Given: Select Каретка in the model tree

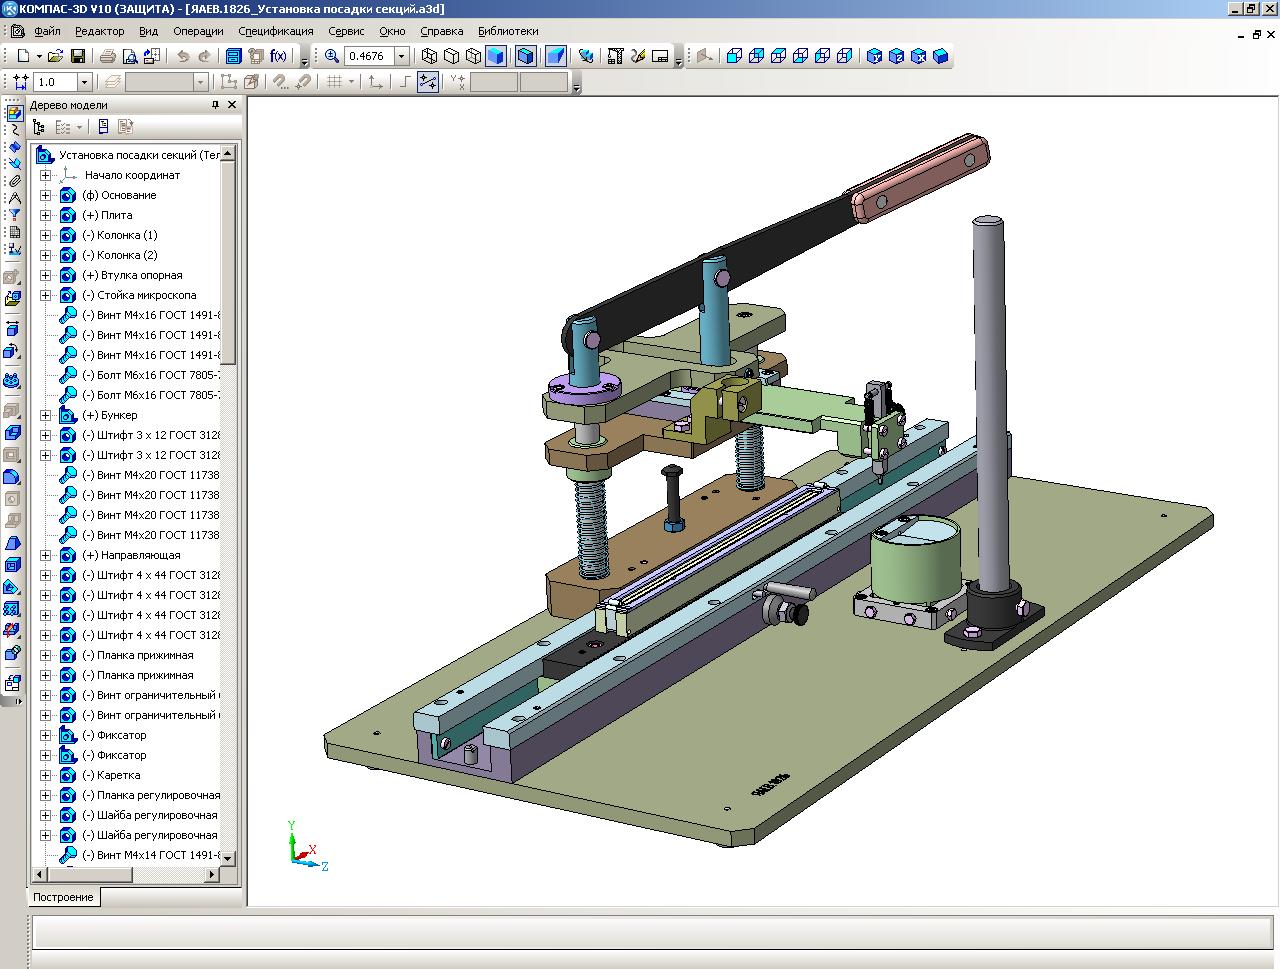Looking at the screenshot, I should pos(118,775).
